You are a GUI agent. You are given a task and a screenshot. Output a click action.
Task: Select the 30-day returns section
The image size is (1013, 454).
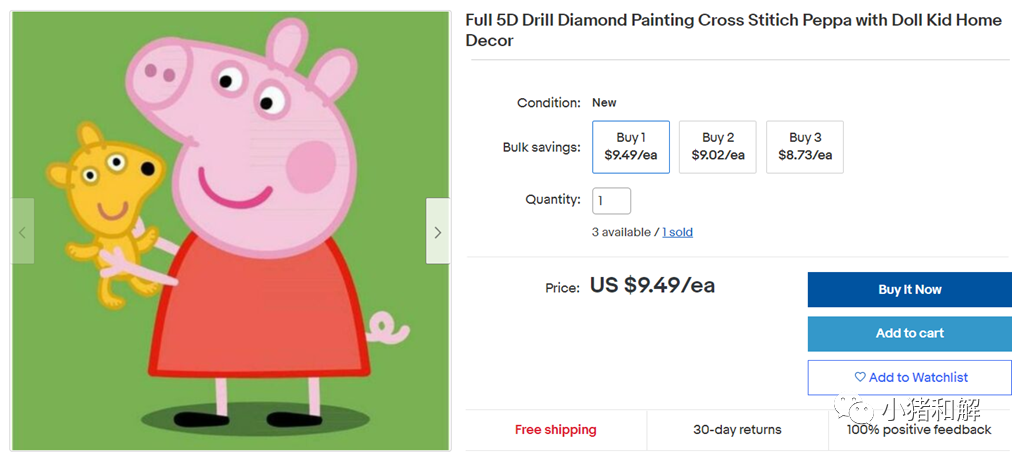[737, 430]
